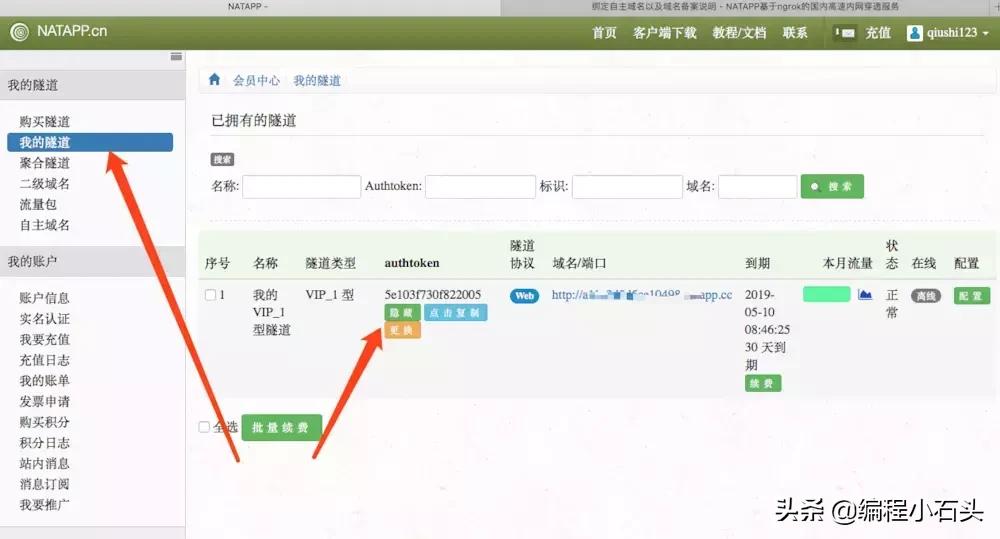Click the 续费 renew button under expiry
The image size is (1000, 539).
click(763, 383)
